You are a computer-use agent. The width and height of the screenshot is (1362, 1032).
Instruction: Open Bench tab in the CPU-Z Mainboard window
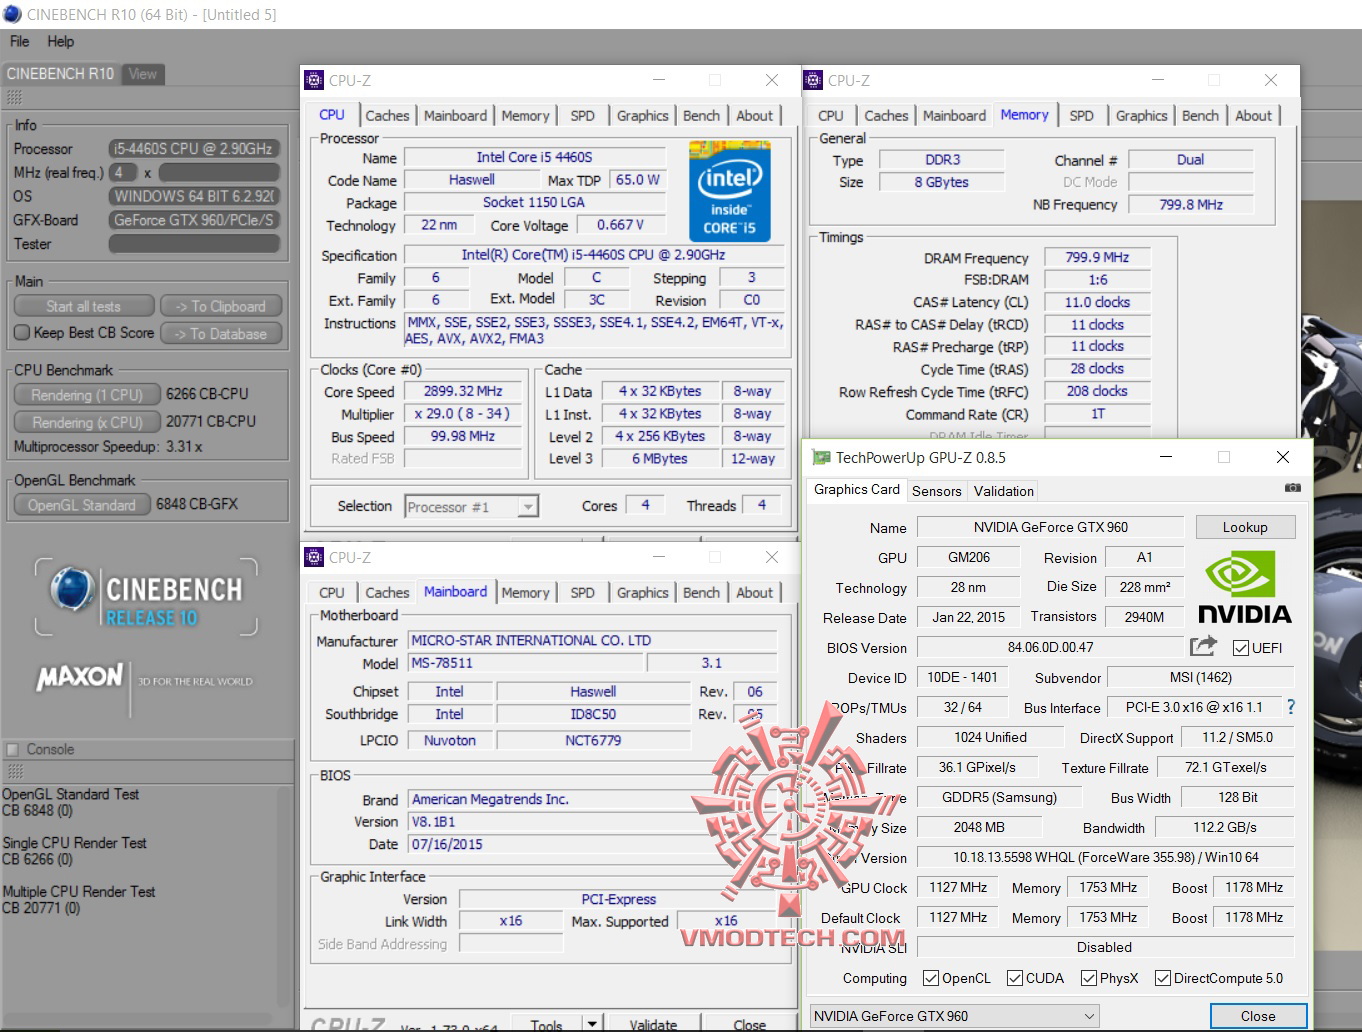click(x=701, y=593)
